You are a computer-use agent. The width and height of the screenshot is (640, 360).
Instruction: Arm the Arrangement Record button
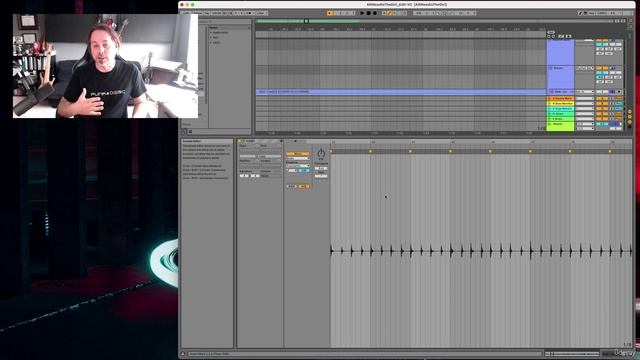pos(375,13)
